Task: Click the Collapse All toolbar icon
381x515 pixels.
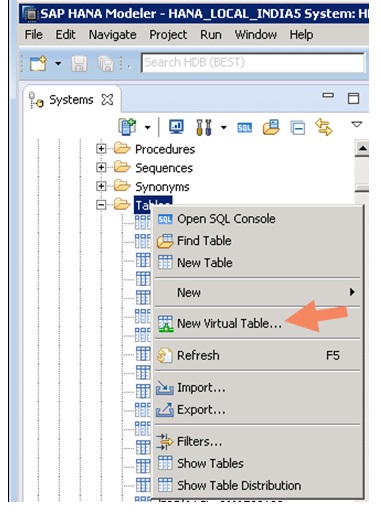Action: [297, 128]
